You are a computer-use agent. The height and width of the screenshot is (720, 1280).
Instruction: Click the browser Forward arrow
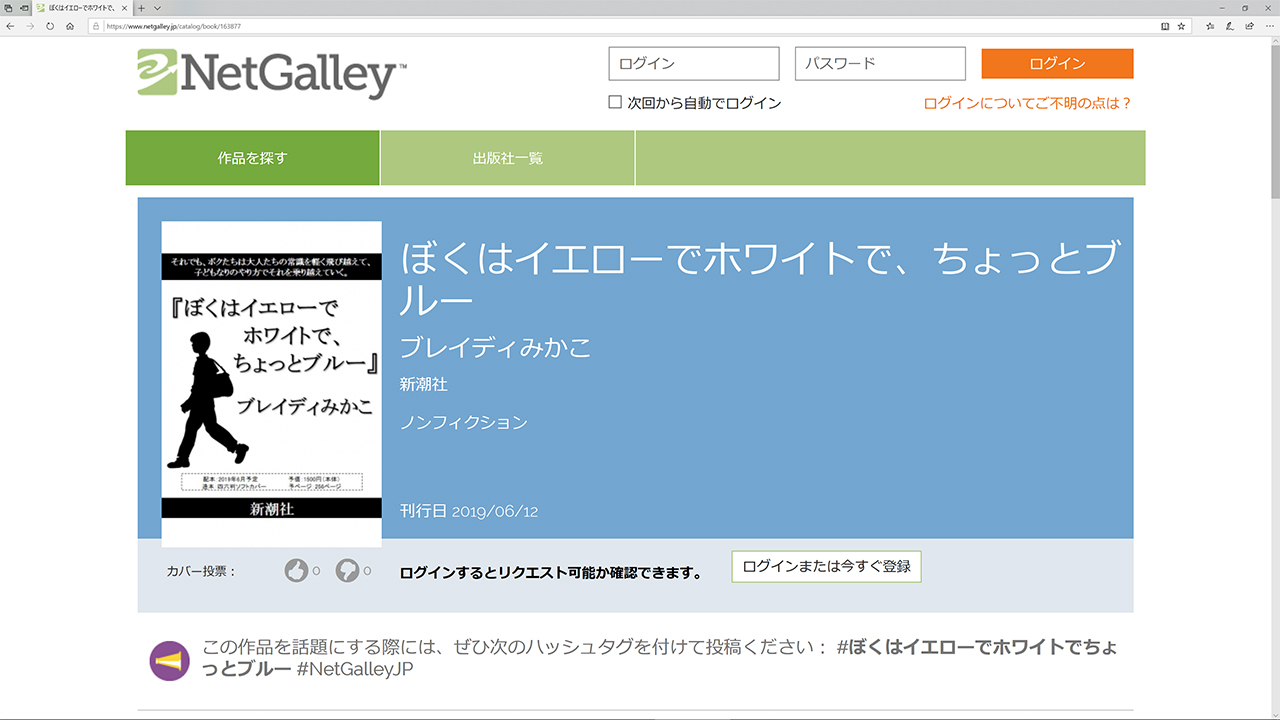tap(30, 26)
